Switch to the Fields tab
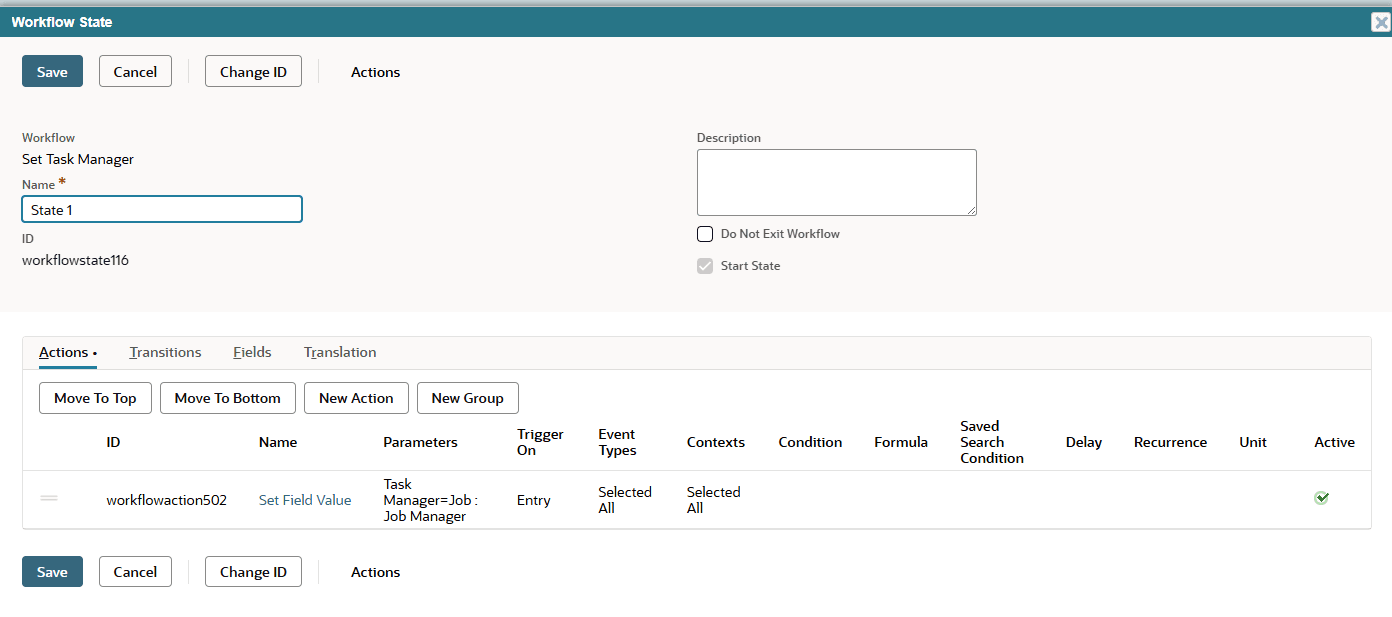The height and width of the screenshot is (617, 1392). click(252, 352)
